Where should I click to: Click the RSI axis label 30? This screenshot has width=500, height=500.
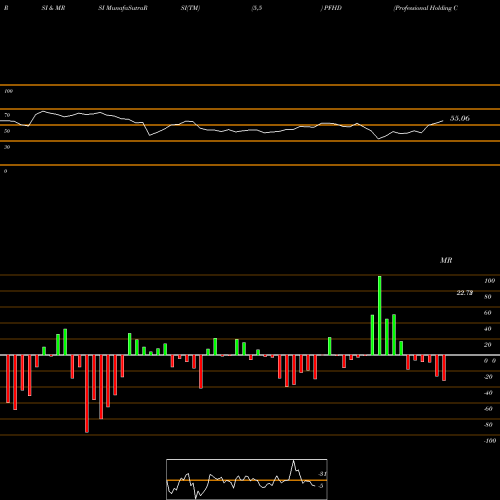coord(7,147)
